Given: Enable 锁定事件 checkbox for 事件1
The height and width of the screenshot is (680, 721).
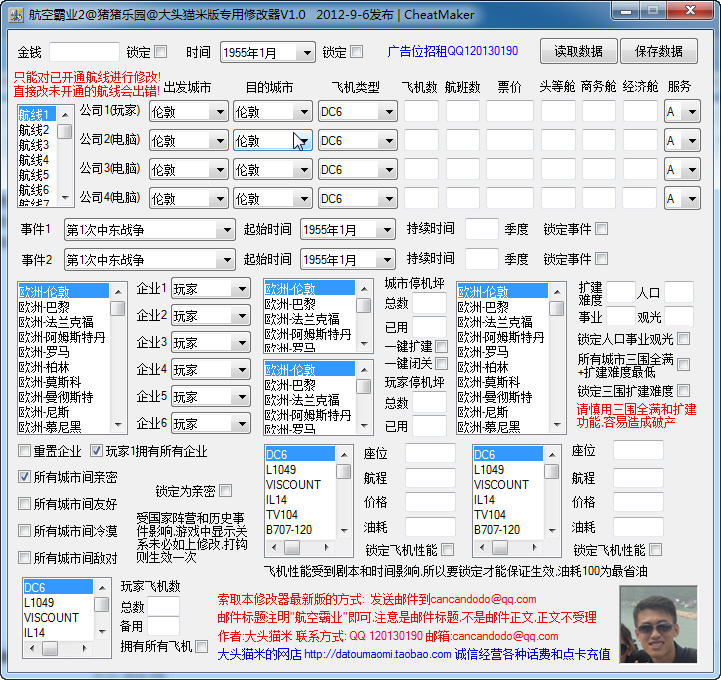Looking at the screenshot, I should 601,229.
